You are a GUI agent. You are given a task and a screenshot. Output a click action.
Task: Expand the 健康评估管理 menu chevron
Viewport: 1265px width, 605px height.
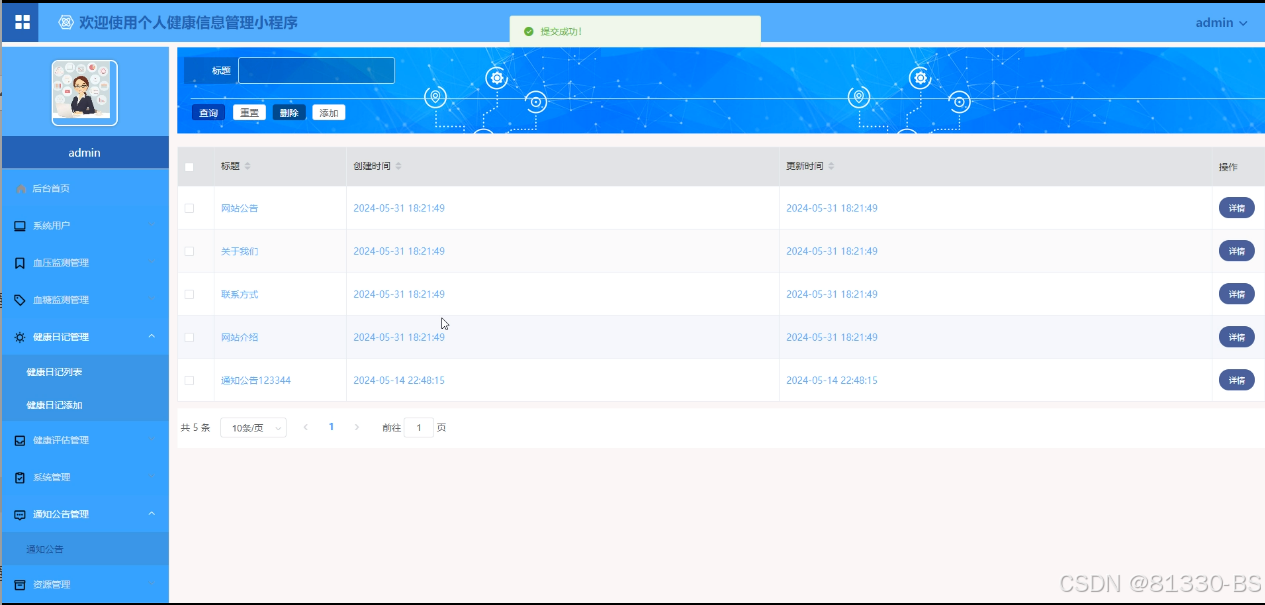click(x=152, y=440)
